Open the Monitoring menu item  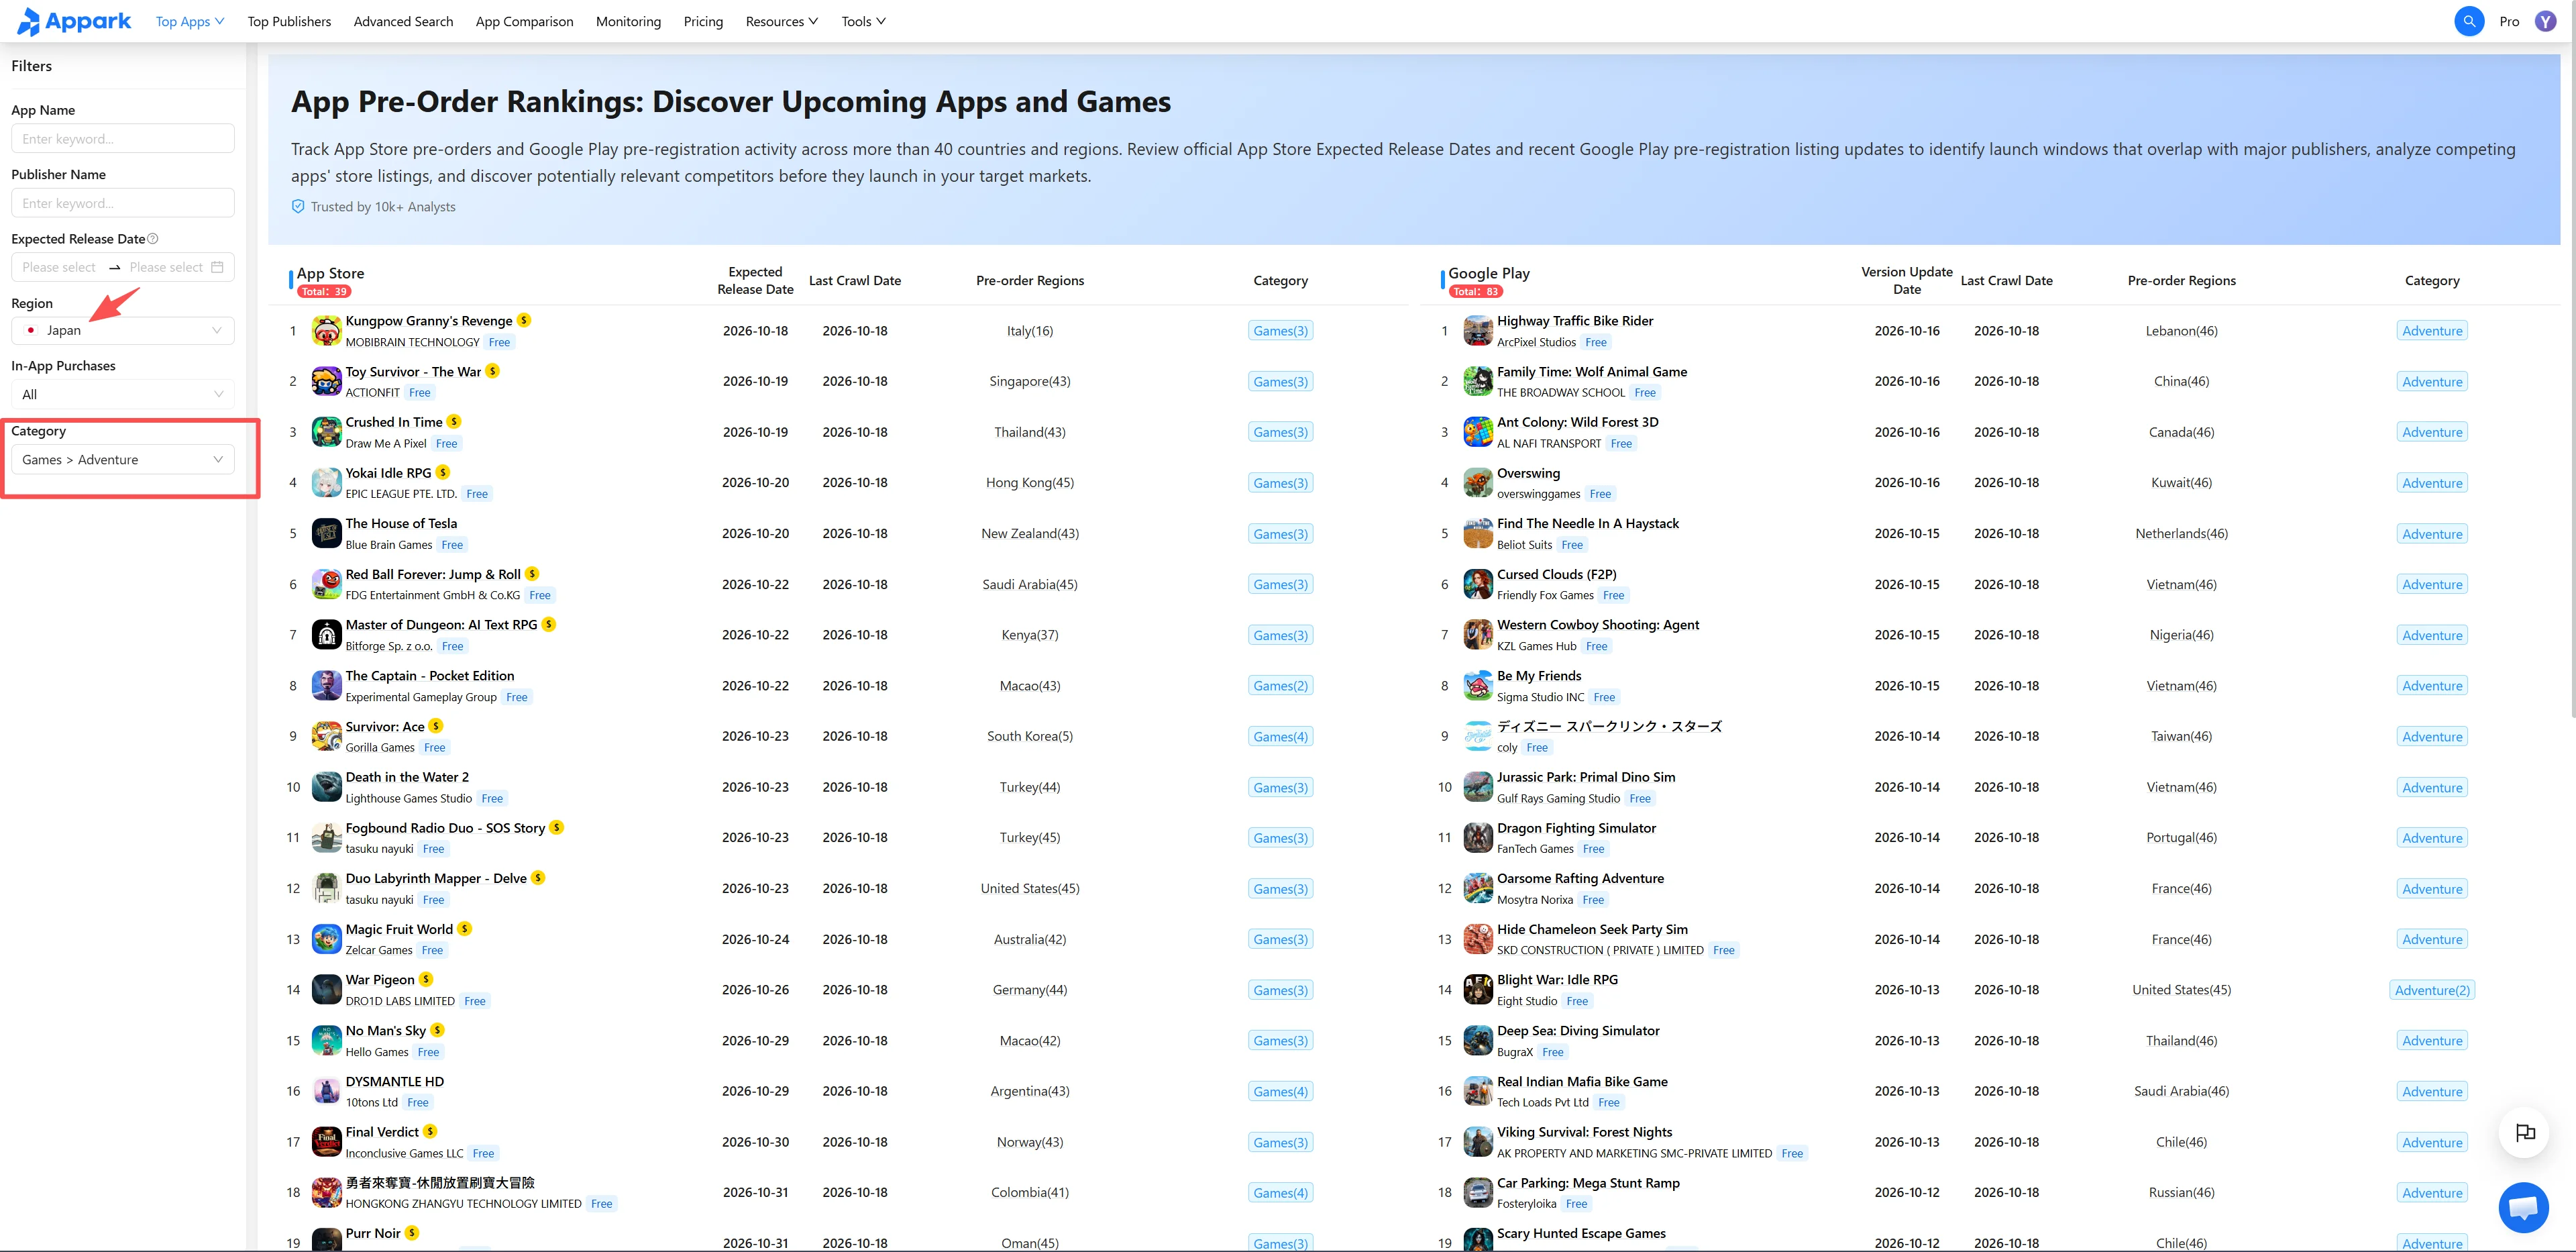tap(628, 21)
